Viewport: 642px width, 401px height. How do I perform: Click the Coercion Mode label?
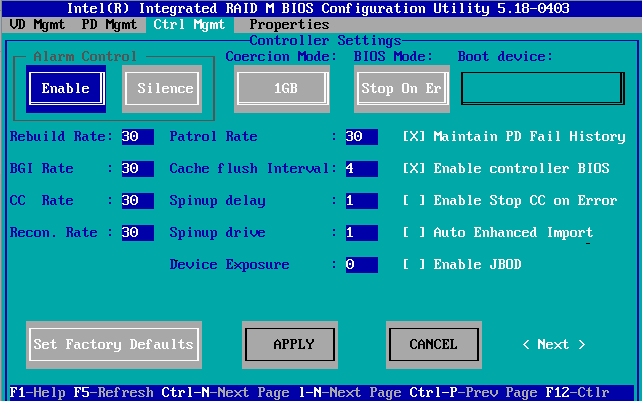[x=281, y=57]
